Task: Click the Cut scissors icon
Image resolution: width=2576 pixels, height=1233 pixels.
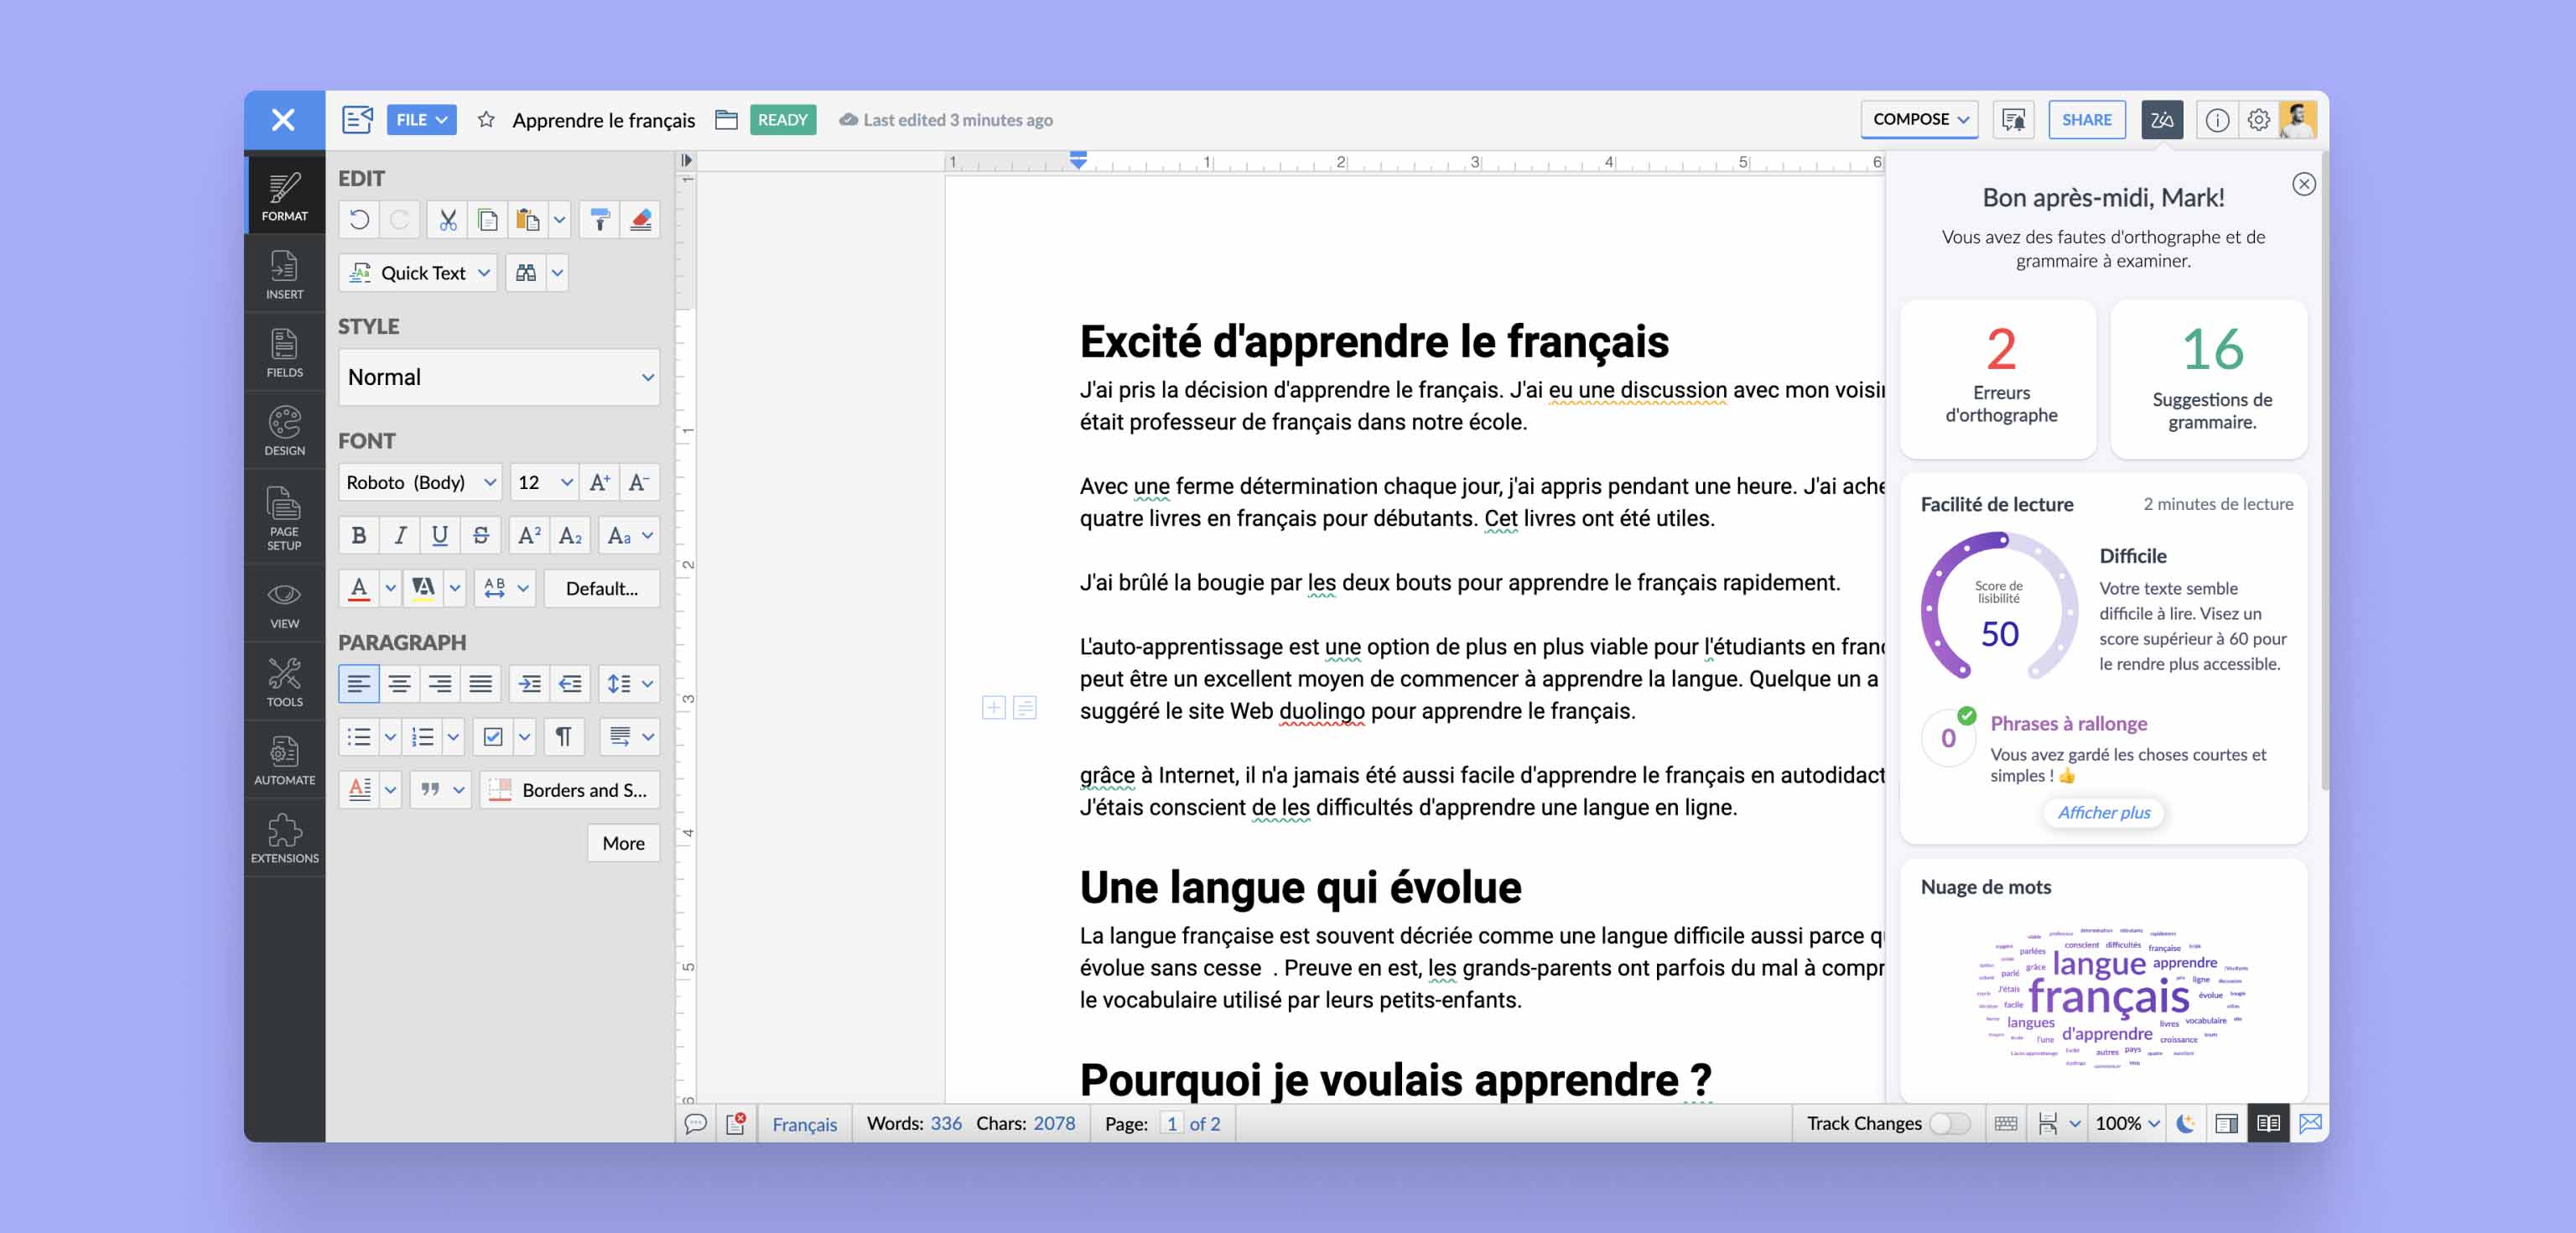Action: coord(447,220)
